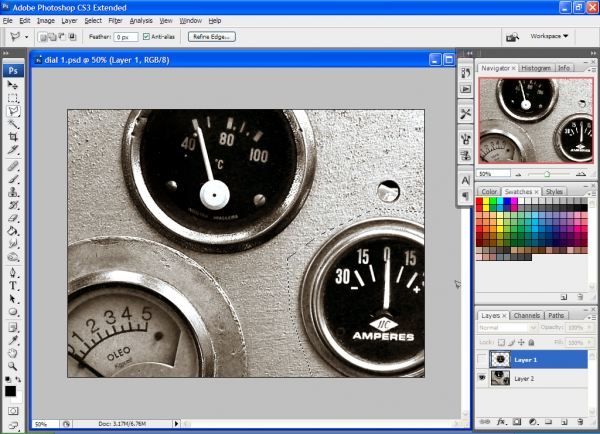
Task: Select the Path Selection tool
Action: (x=13, y=299)
